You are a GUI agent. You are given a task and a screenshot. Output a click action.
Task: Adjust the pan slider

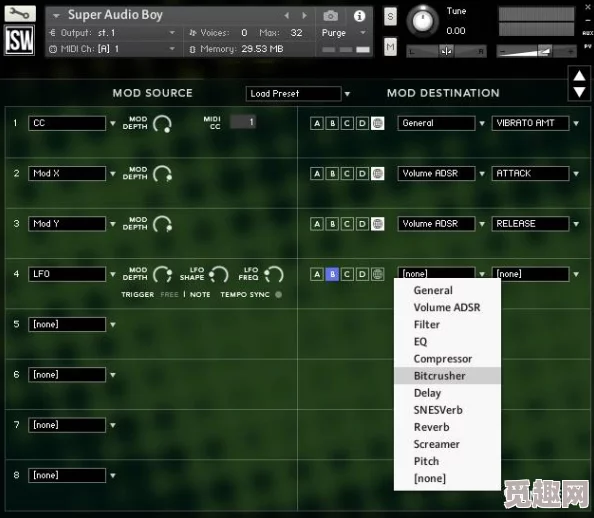tap(447, 51)
